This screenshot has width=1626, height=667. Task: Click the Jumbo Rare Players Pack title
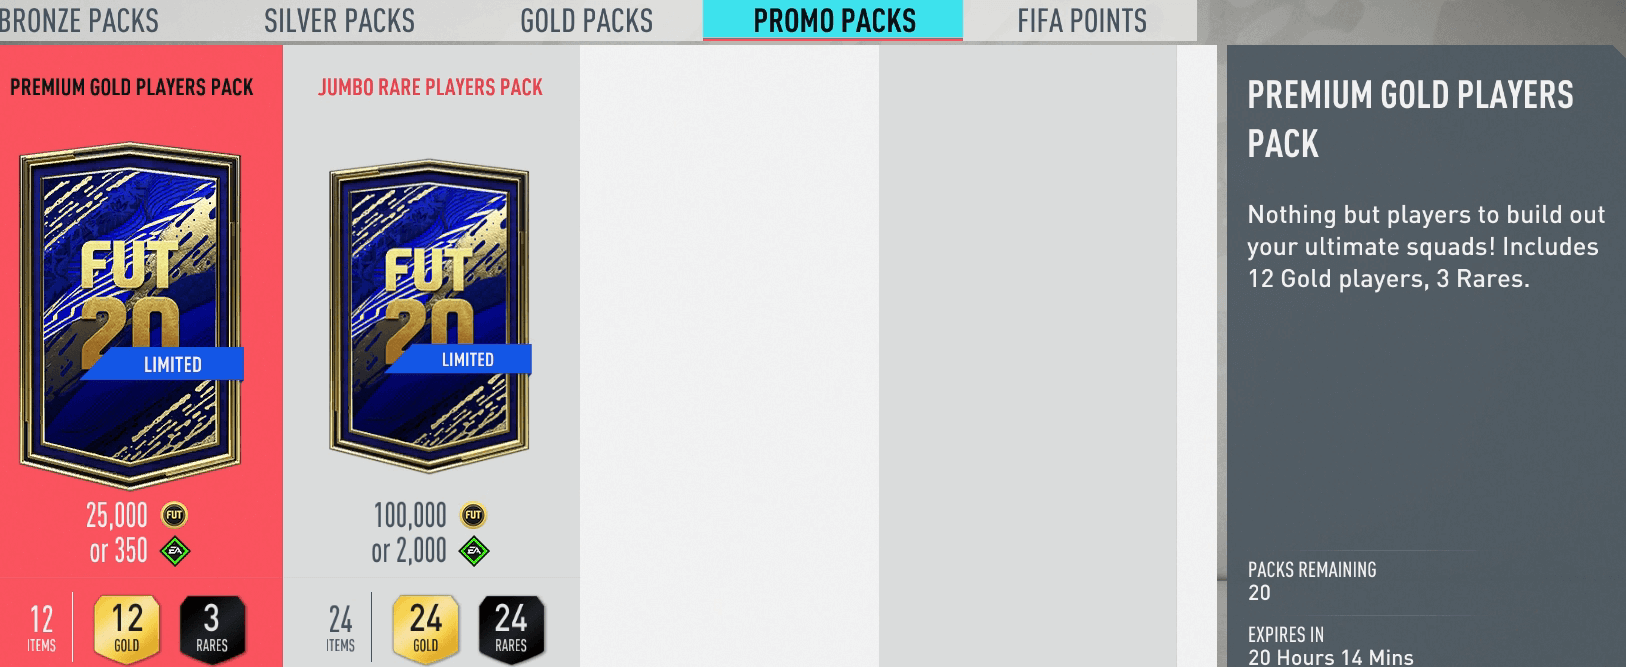pos(430,87)
